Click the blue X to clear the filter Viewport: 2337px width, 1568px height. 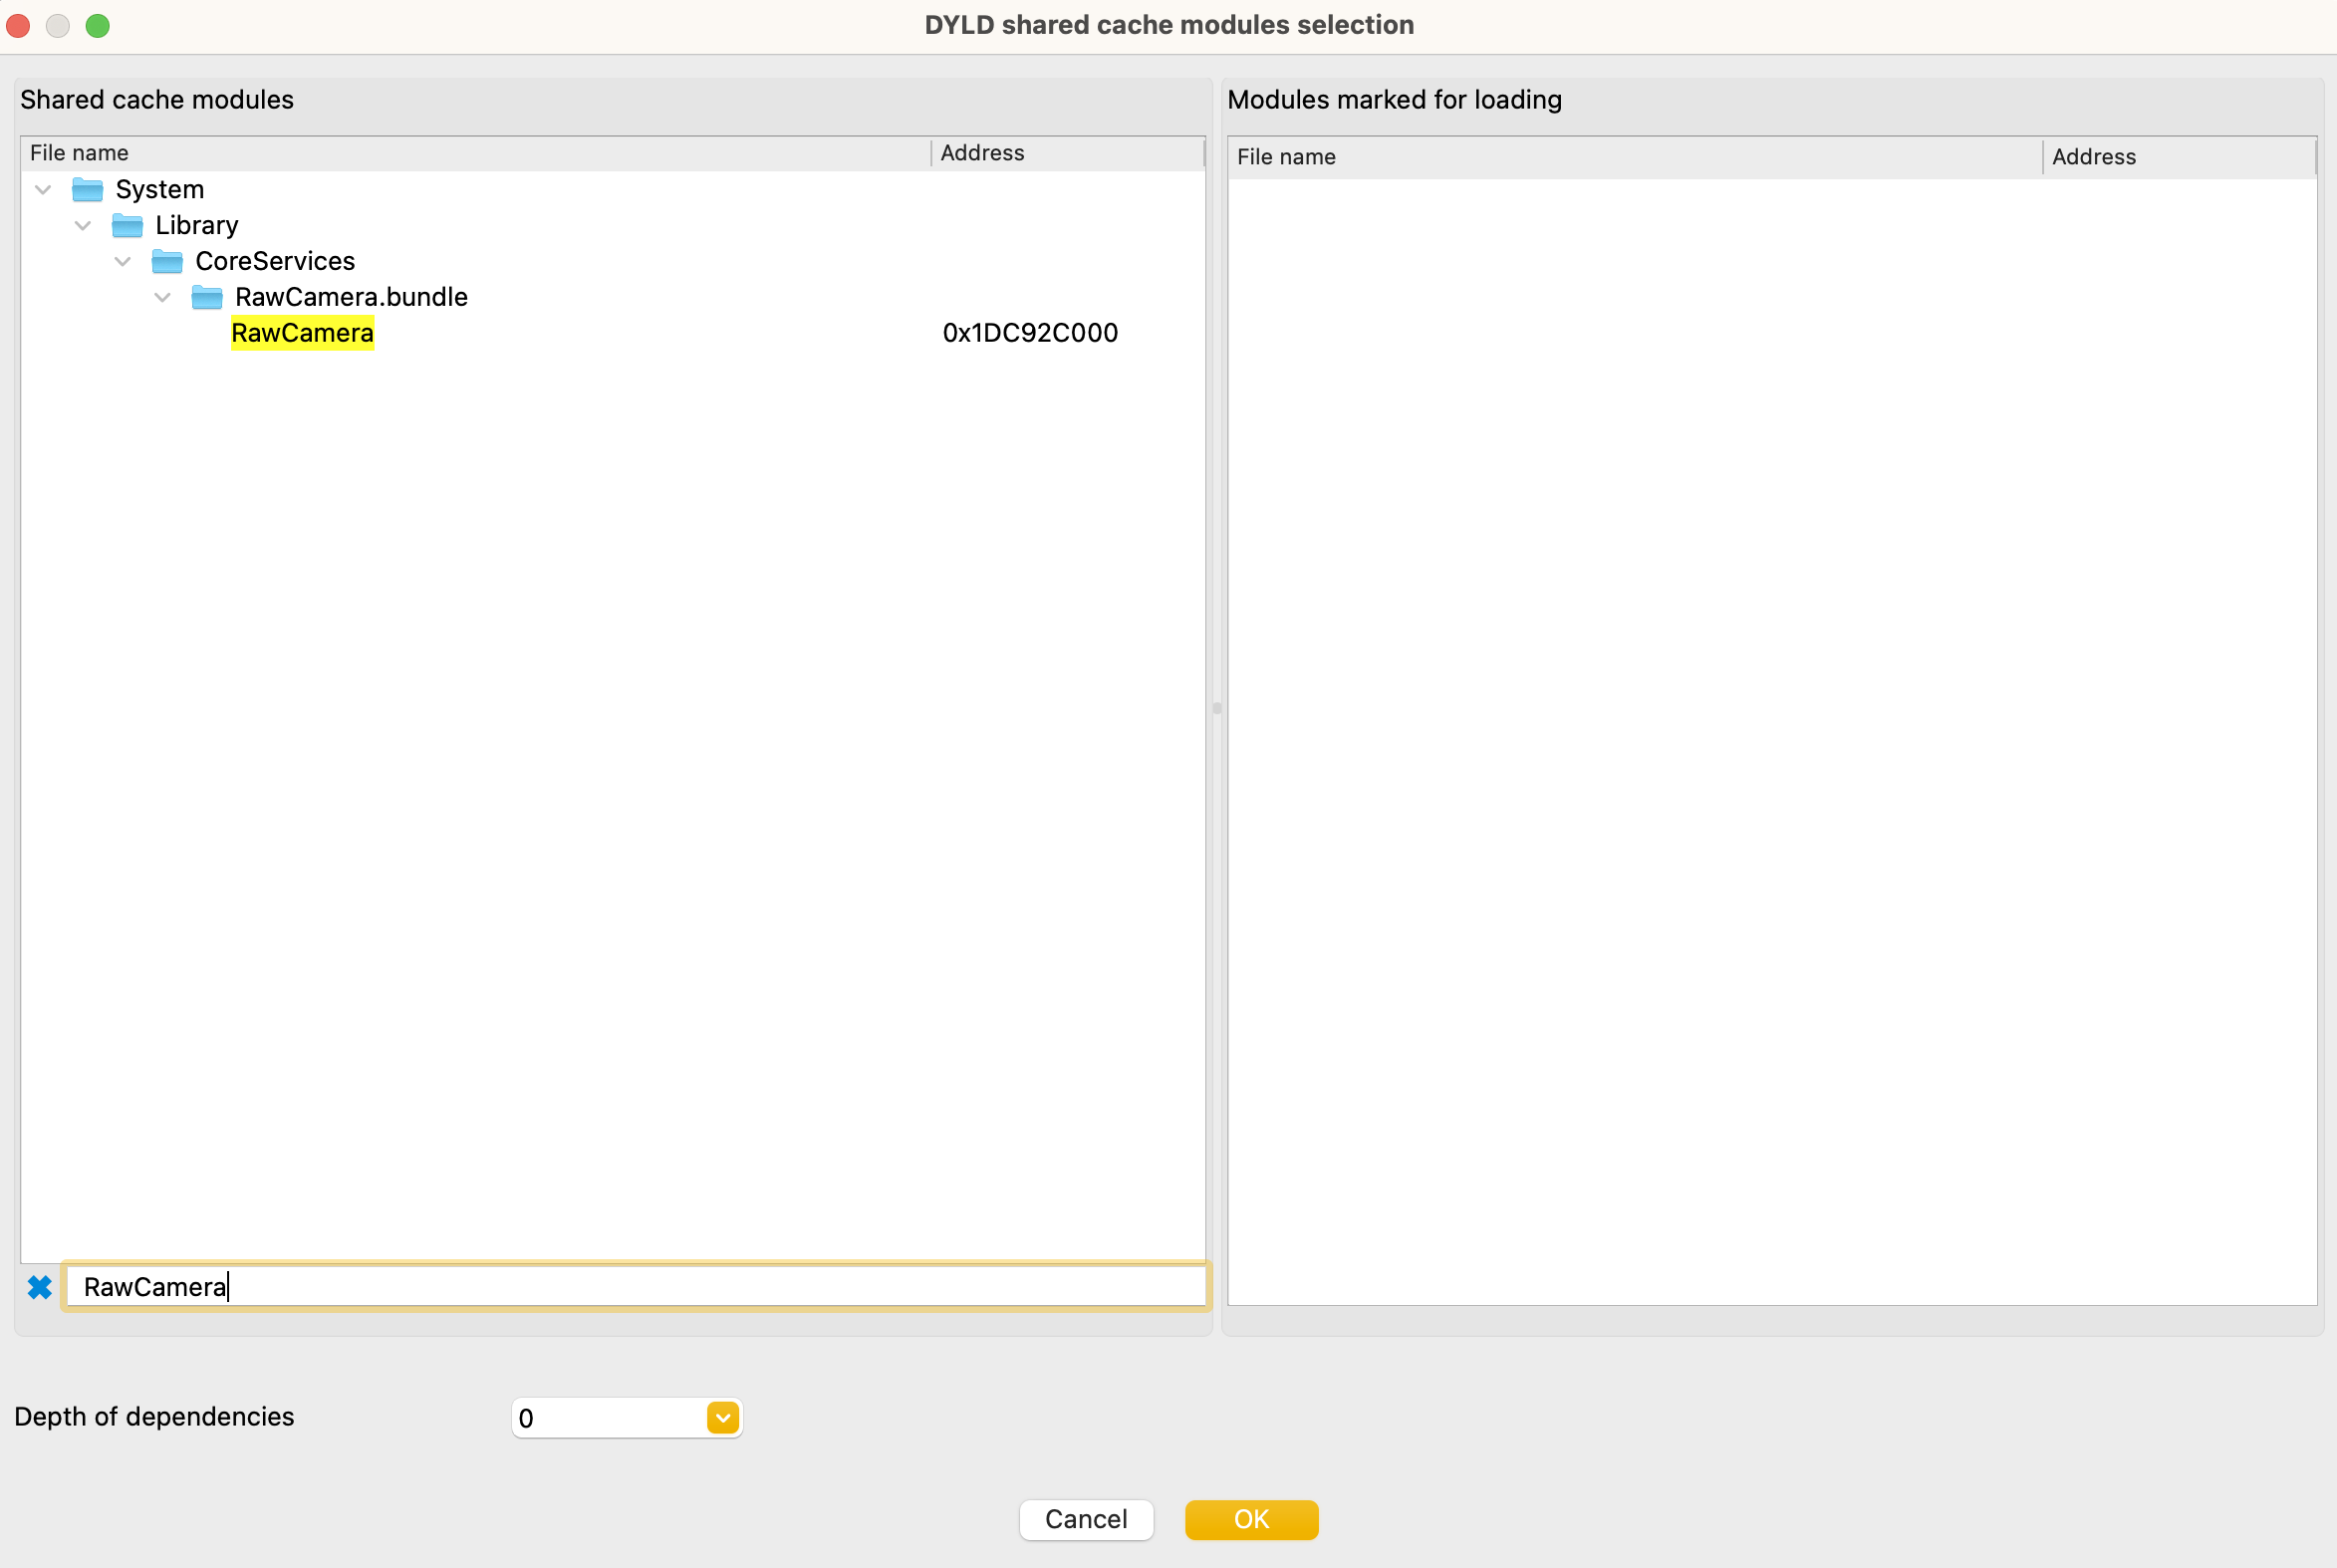click(x=39, y=1287)
